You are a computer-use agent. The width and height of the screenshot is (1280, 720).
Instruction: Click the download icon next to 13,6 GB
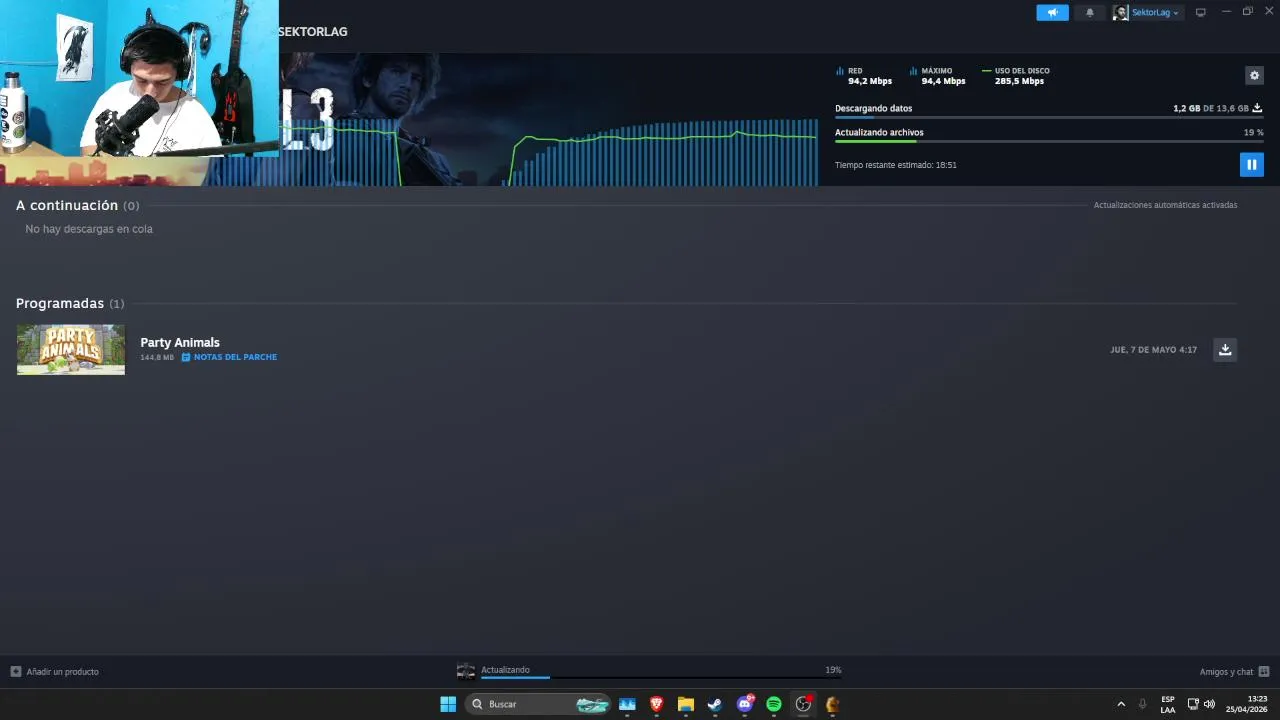[1257, 108]
